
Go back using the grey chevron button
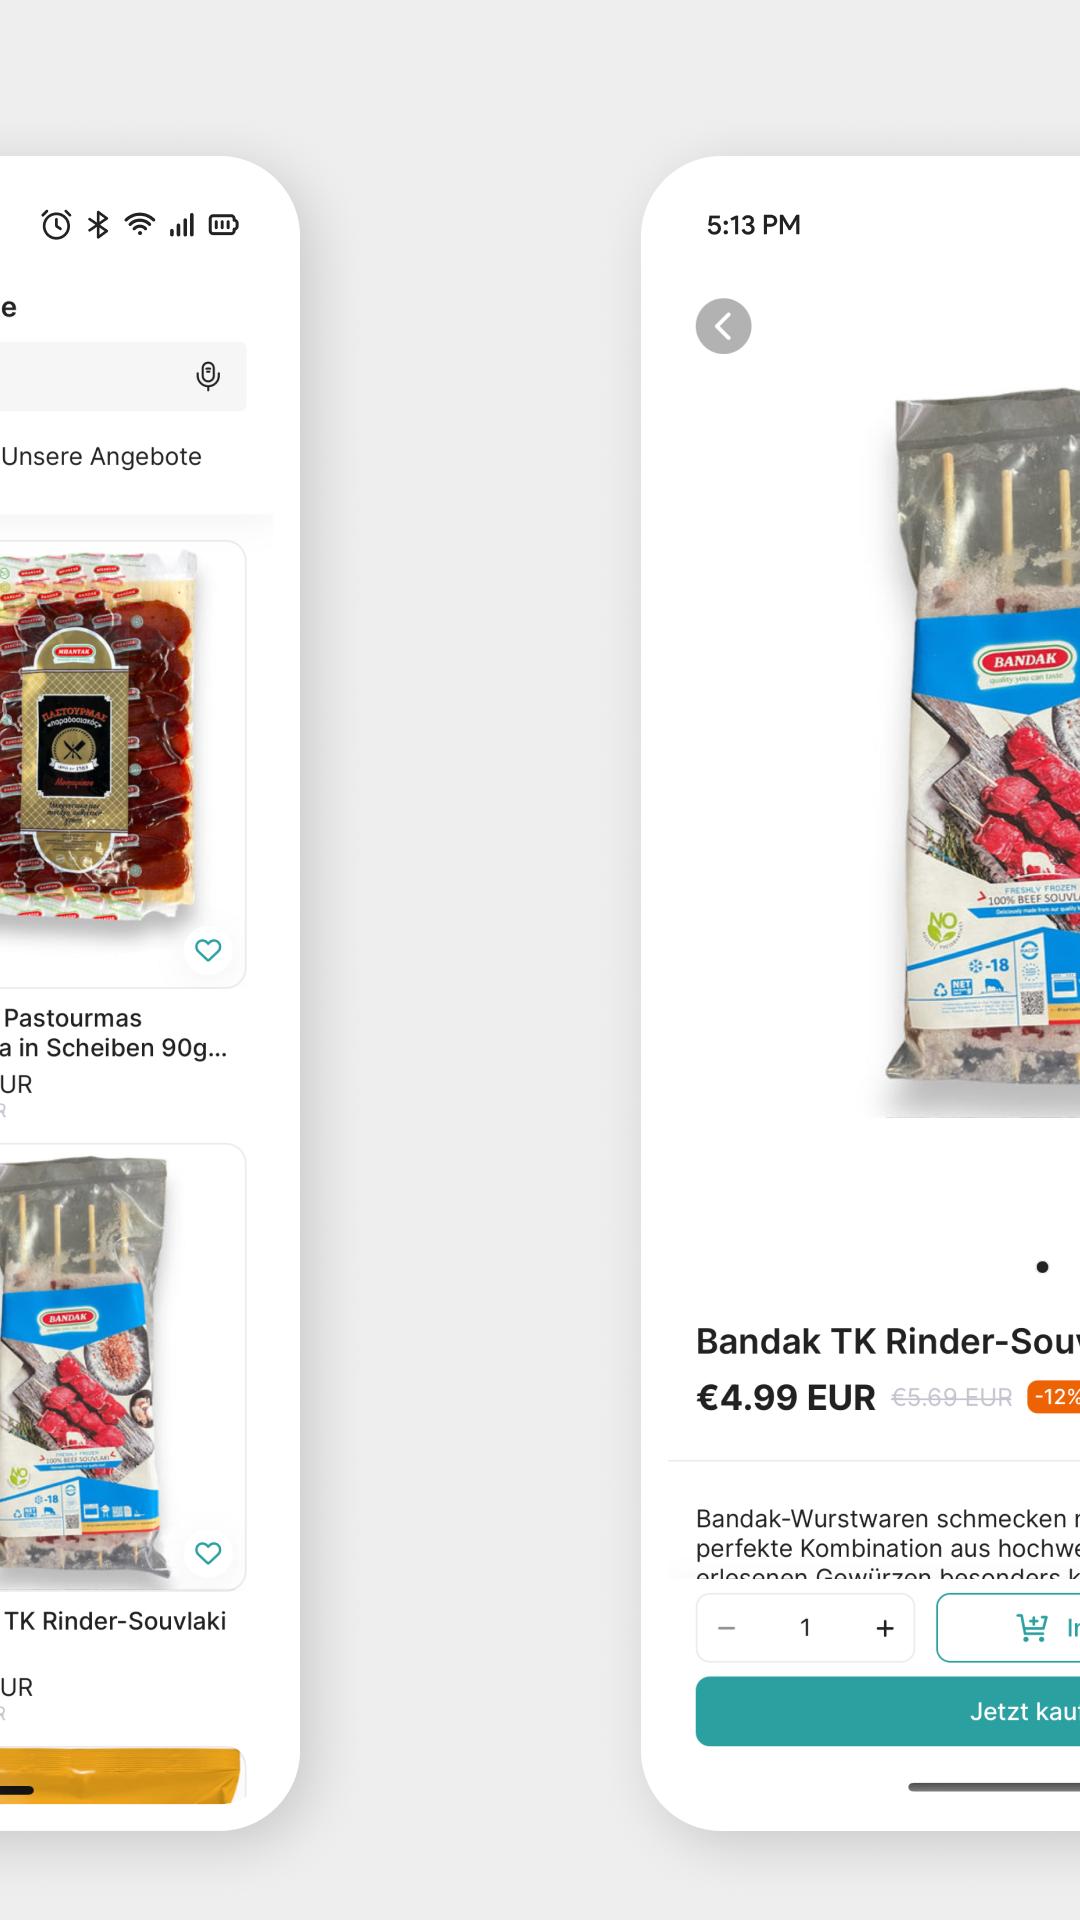[723, 326]
